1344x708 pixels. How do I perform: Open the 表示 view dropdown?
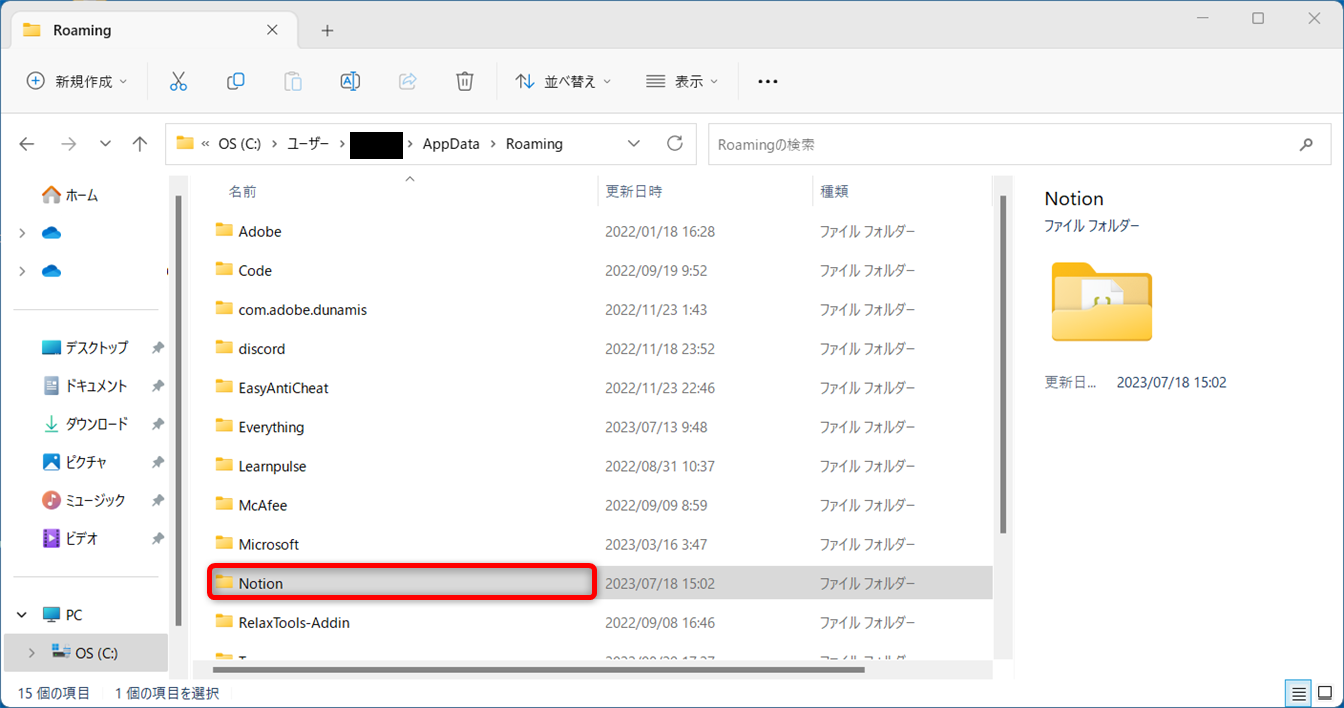point(682,82)
